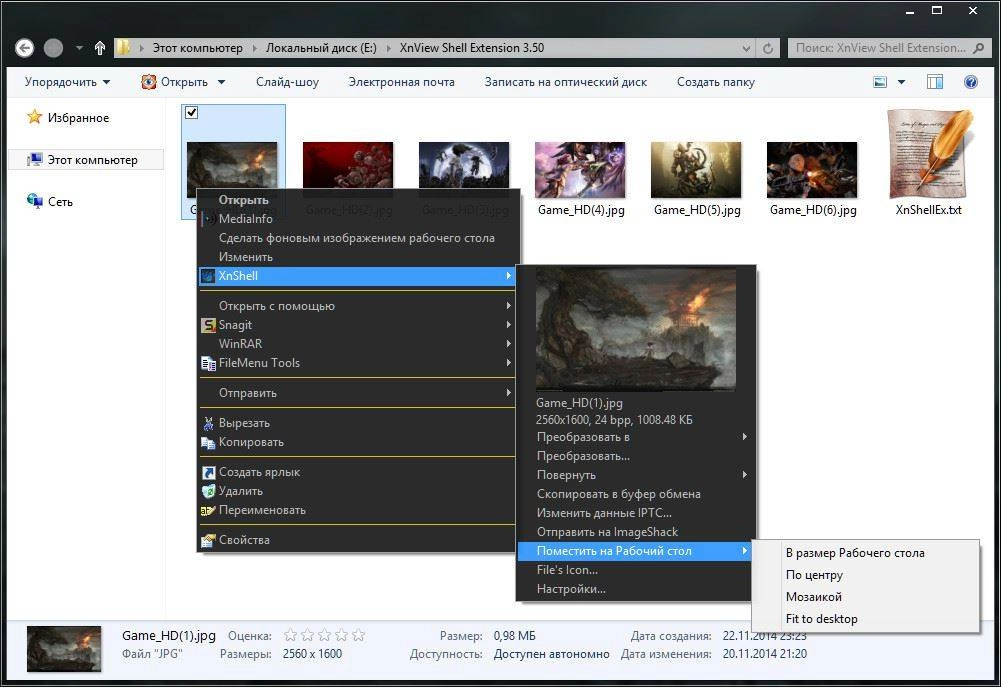Refresh the folder view
Screen dimensions: 1001x687
[x=768, y=48]
